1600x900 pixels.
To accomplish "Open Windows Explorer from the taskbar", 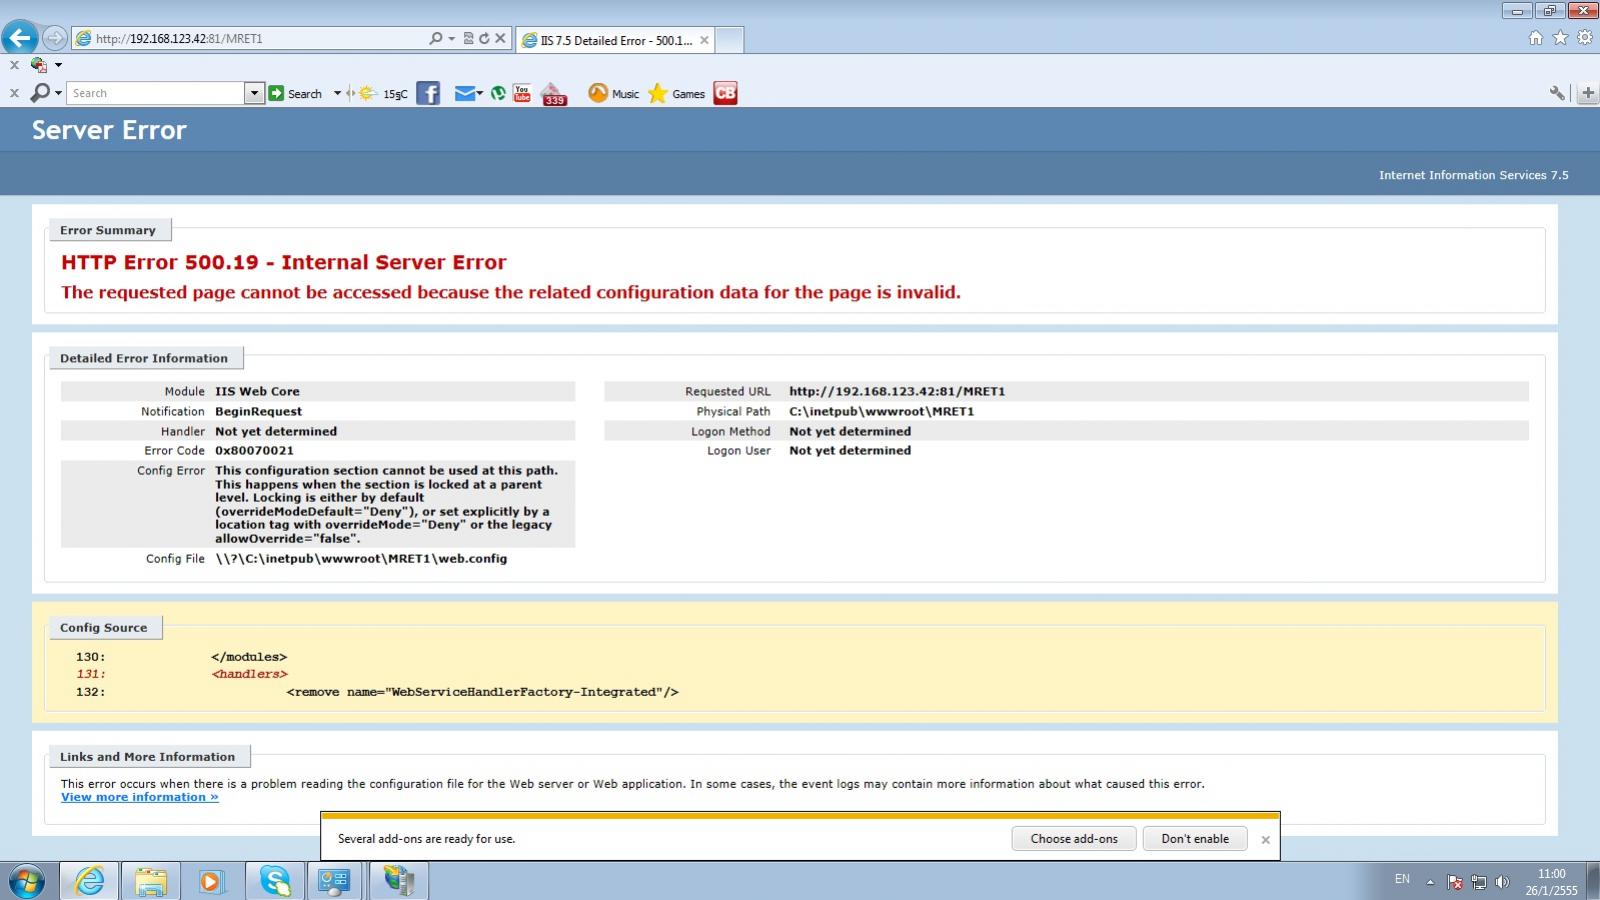I will click(x=150, y=881).
